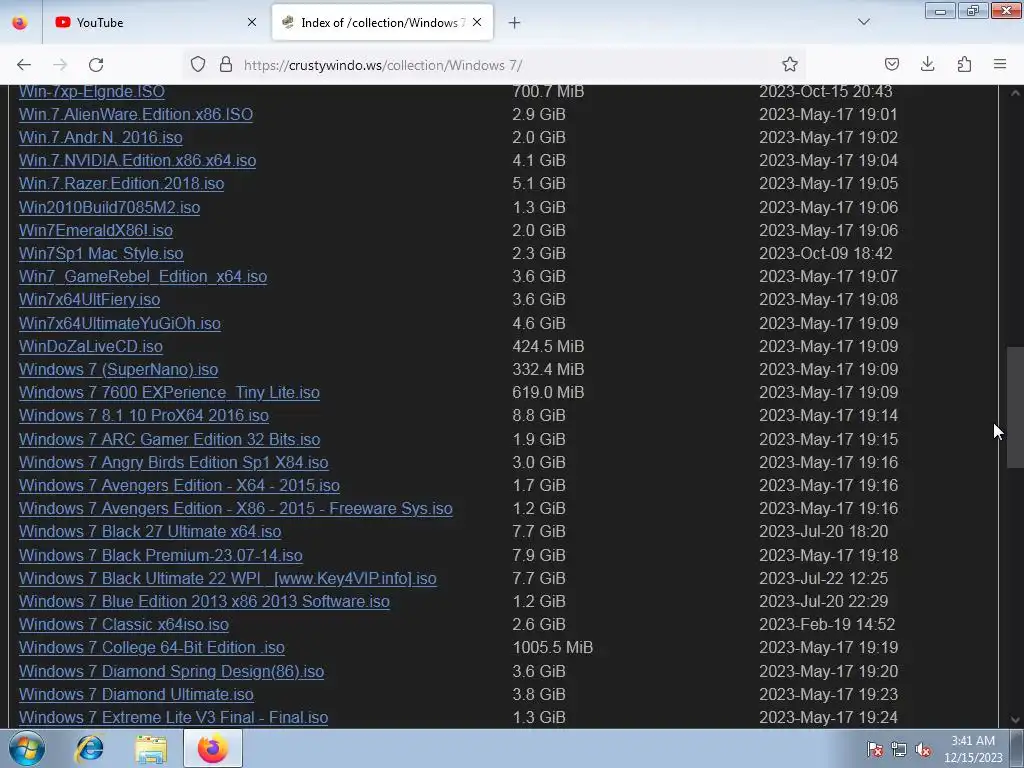
Task: Open the Windows Start button
Action: (x=27, y=748)
